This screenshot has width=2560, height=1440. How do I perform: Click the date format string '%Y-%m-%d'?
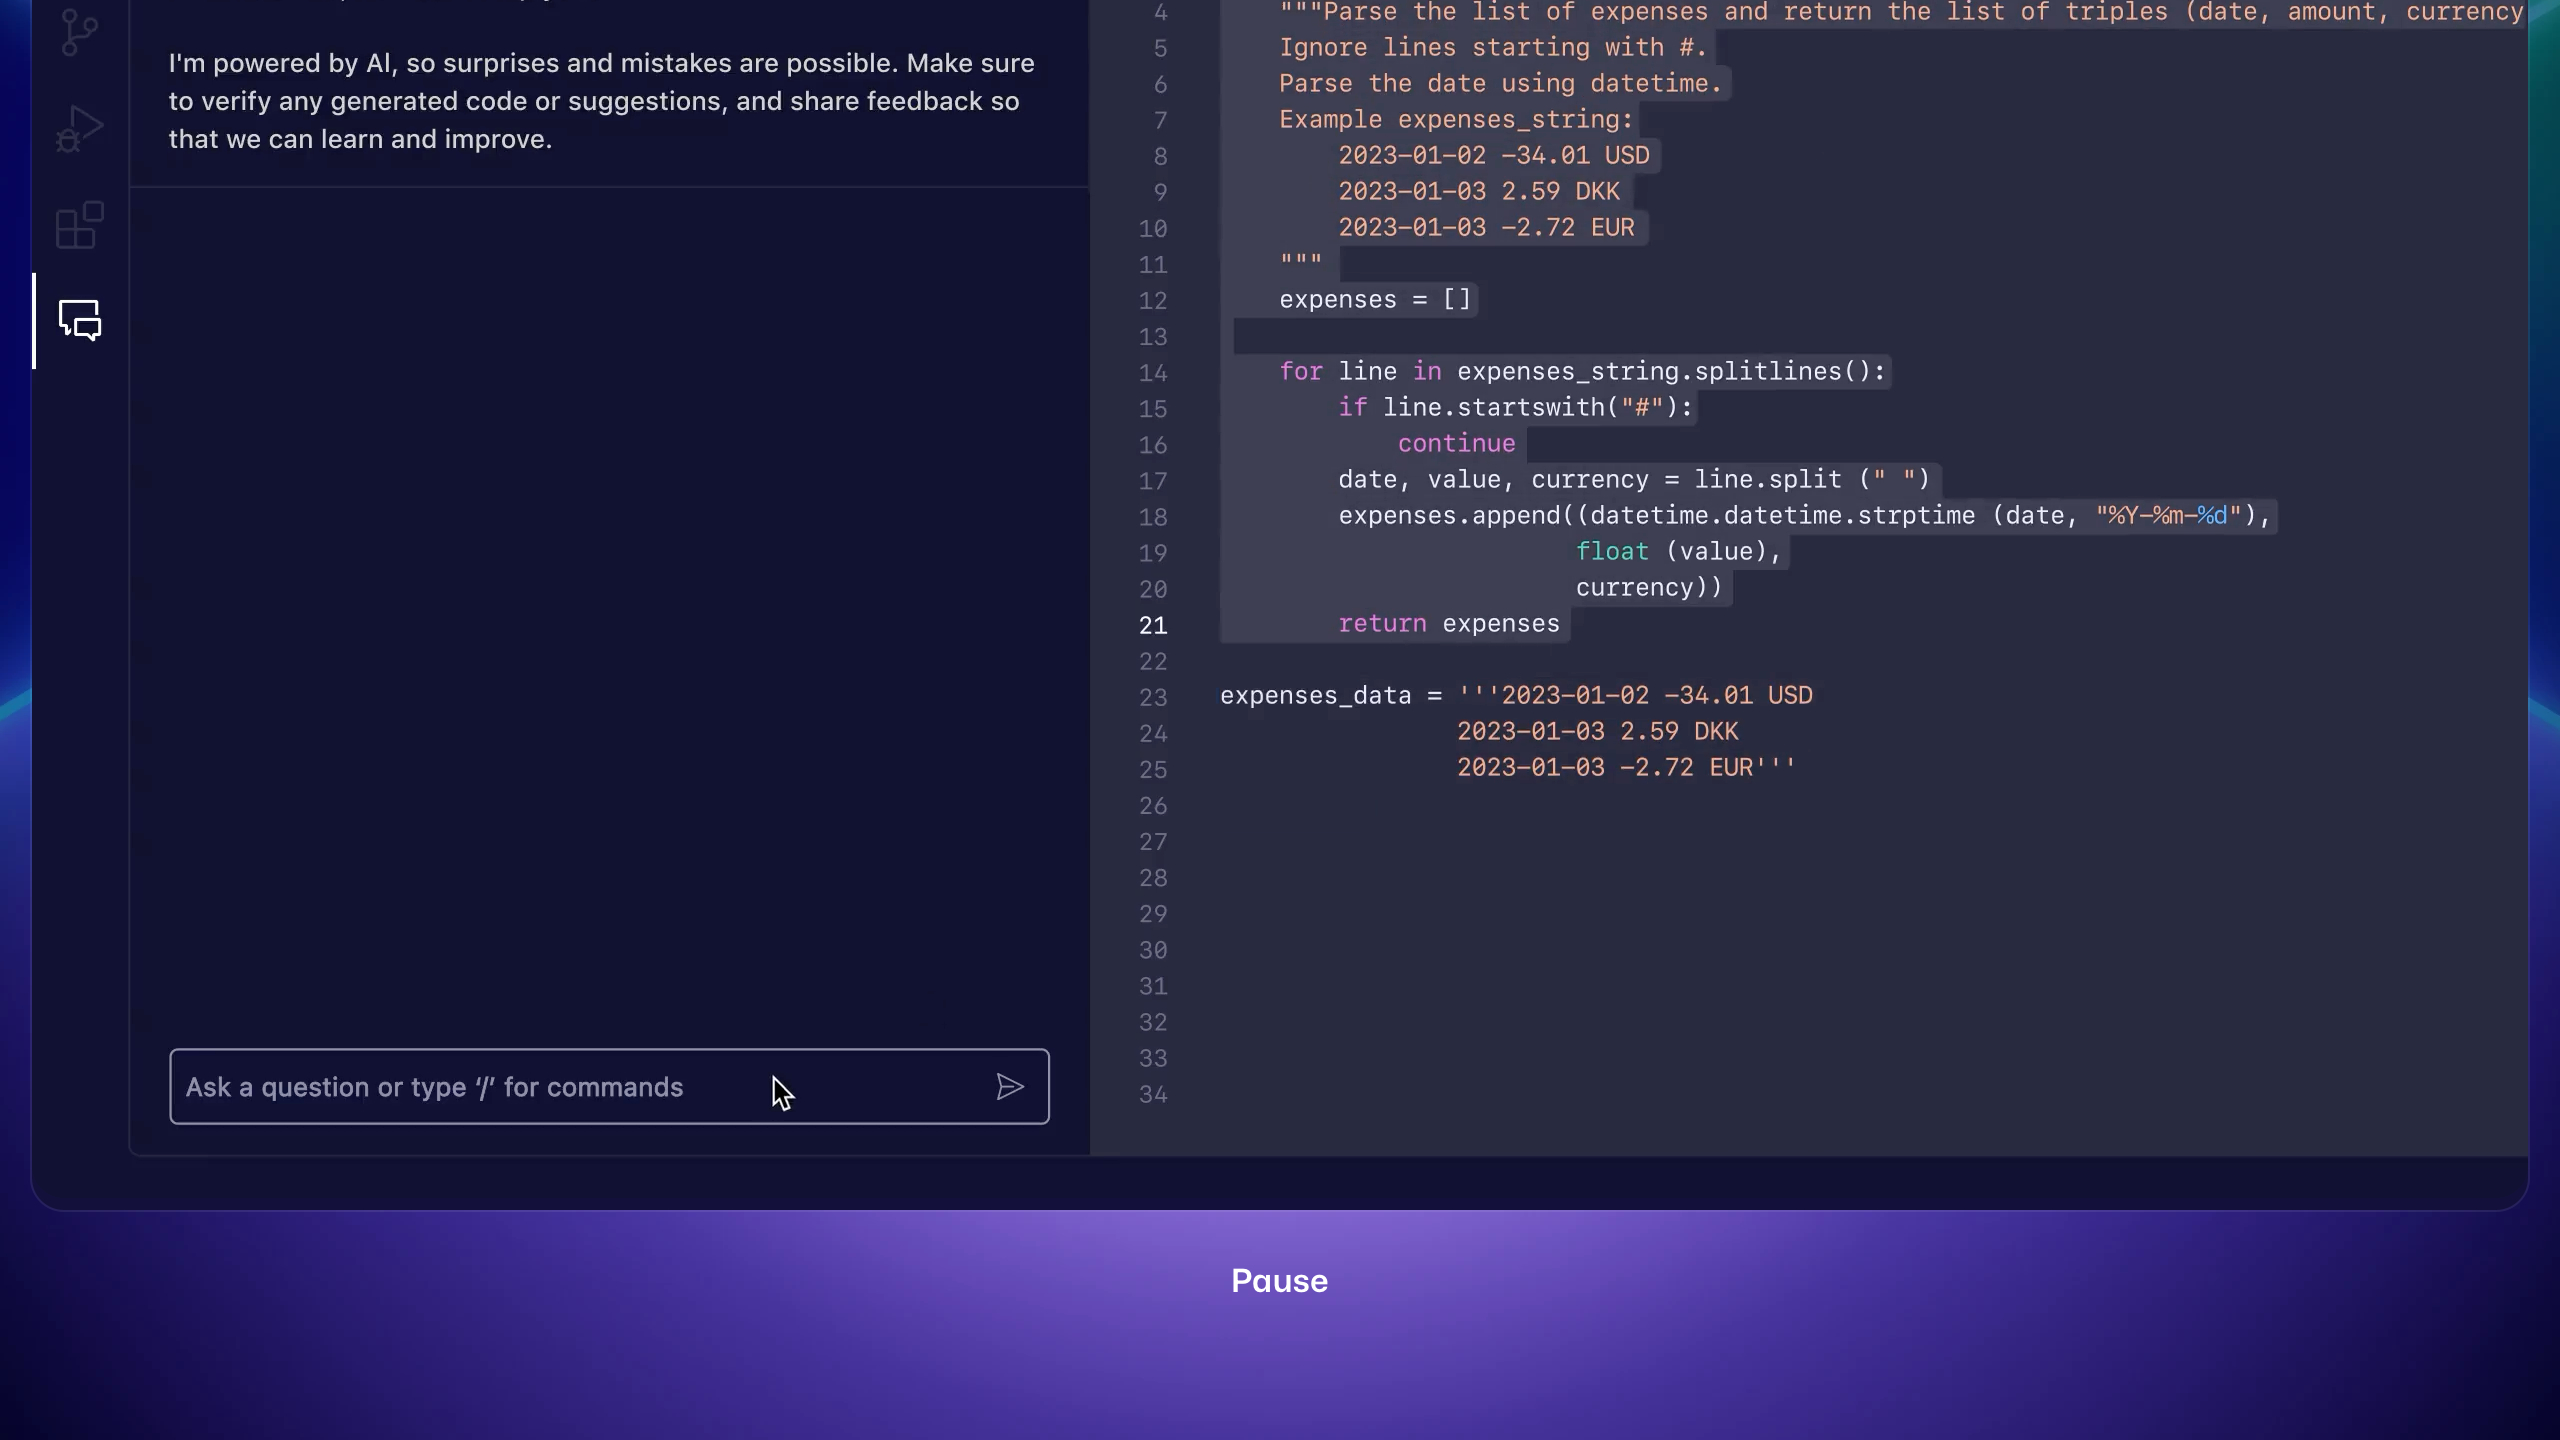[2168, 516]
